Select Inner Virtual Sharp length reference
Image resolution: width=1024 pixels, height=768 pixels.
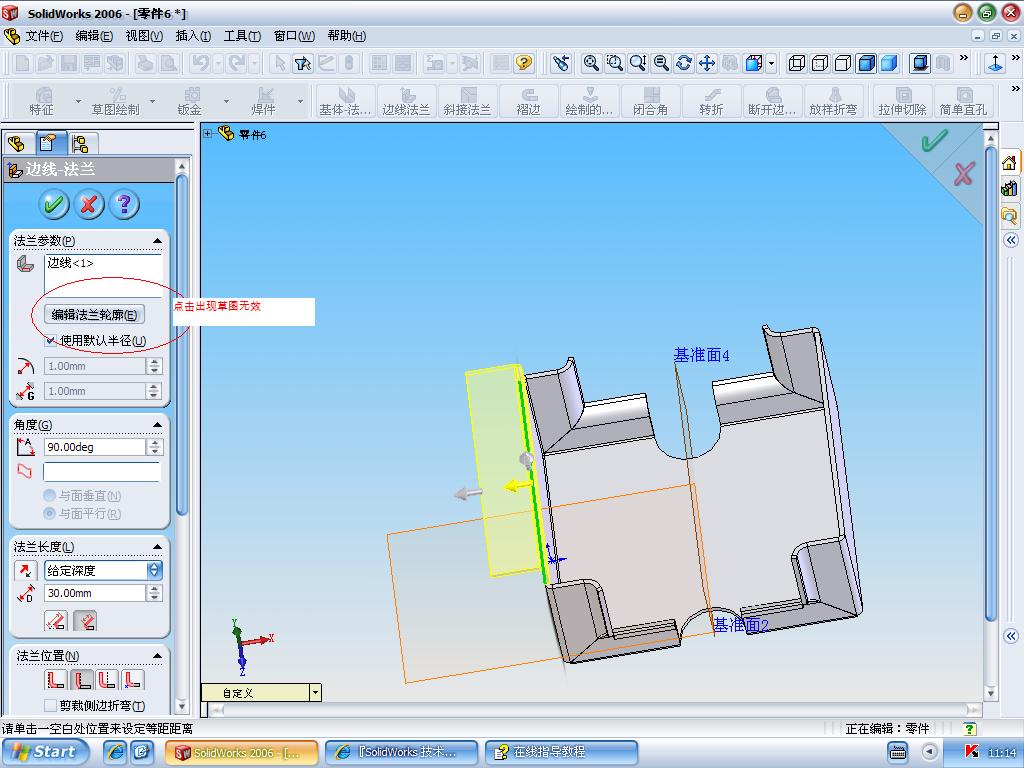[85, 620]
